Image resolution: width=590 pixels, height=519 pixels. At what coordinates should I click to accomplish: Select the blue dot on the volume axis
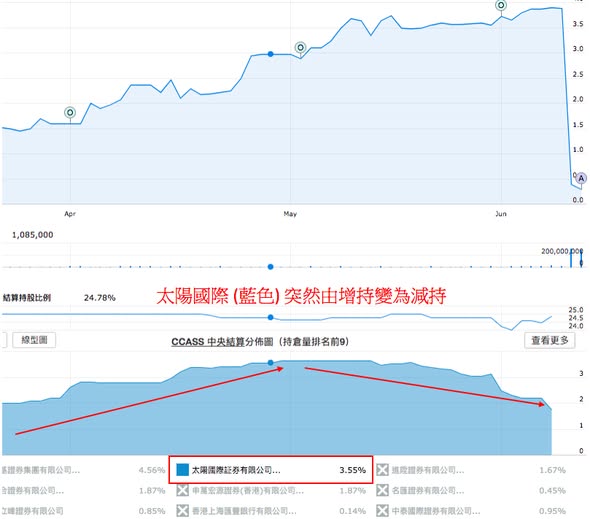(271, 267)
